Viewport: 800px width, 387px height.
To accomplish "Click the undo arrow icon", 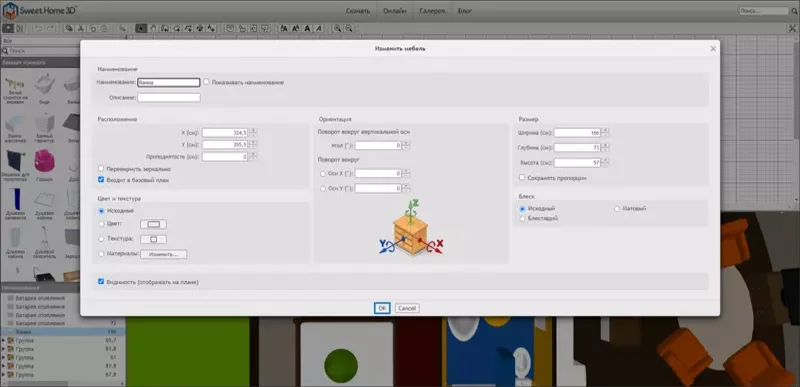I will coord(38,29).
